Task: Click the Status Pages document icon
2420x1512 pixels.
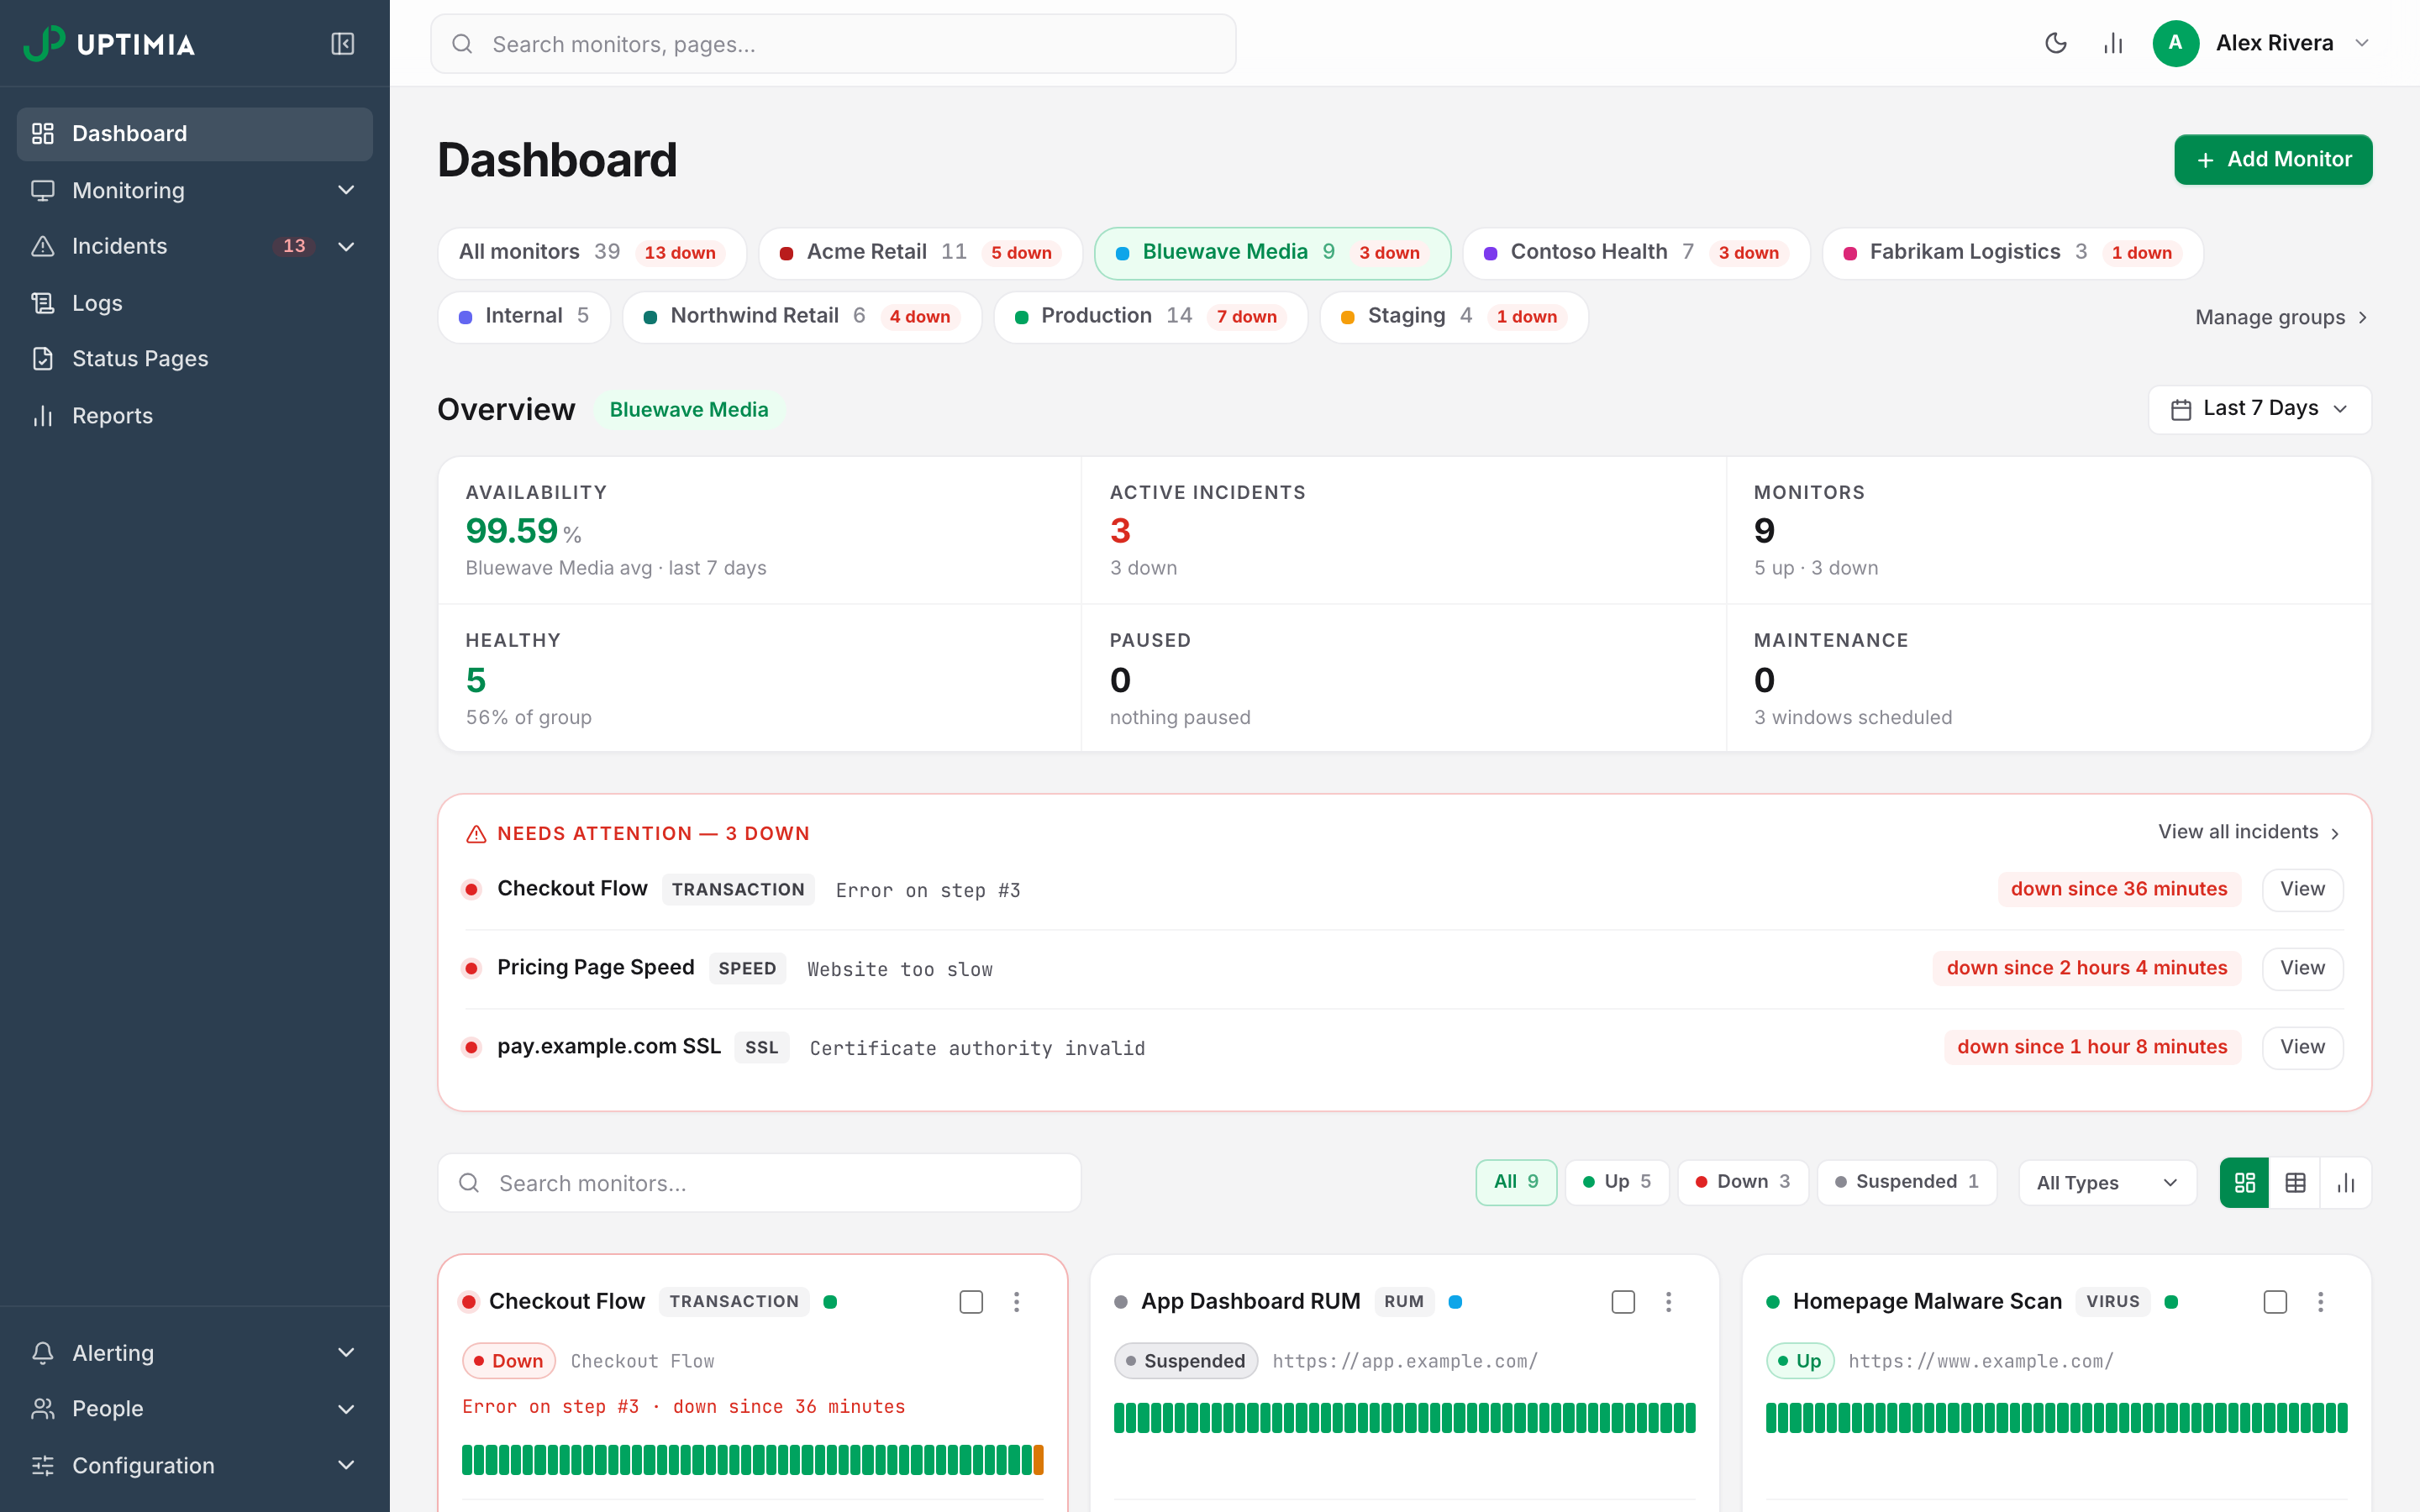Action: 43,359
